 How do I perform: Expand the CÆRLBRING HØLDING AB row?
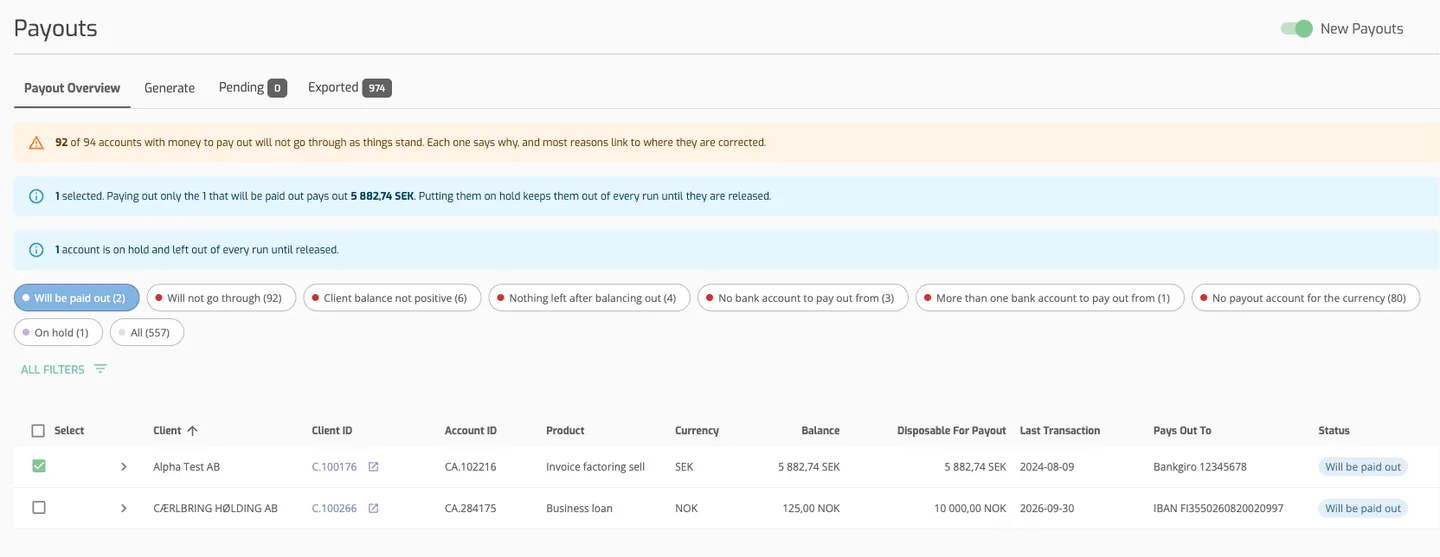pyautogui.click(x=124, y=508)
